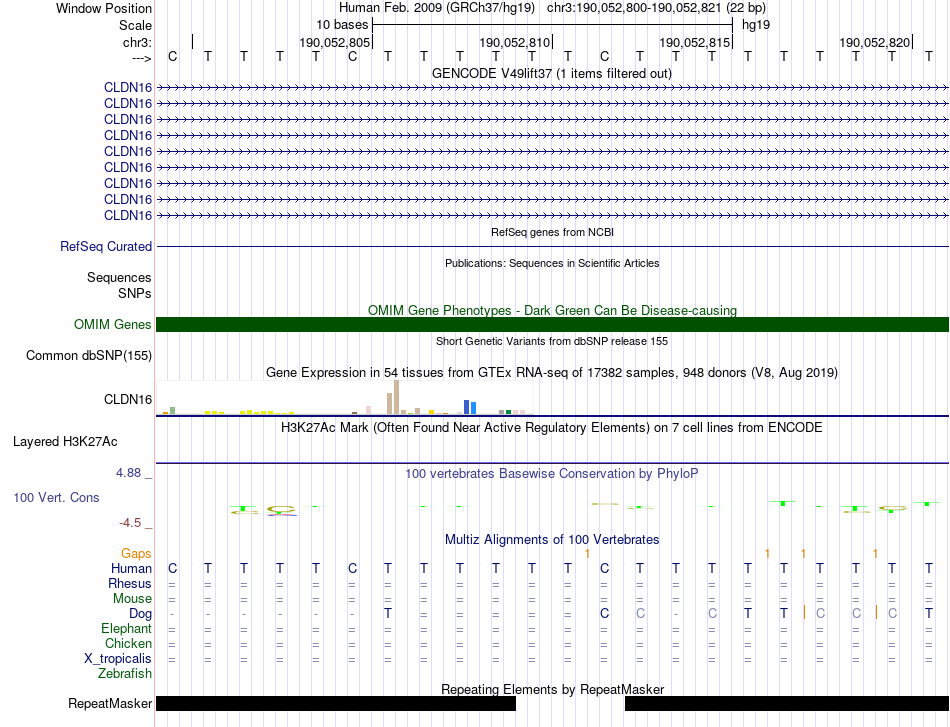950x727 pixels.
Task: Click the dark green OMIM gene bar
Action: pos(552,325)
